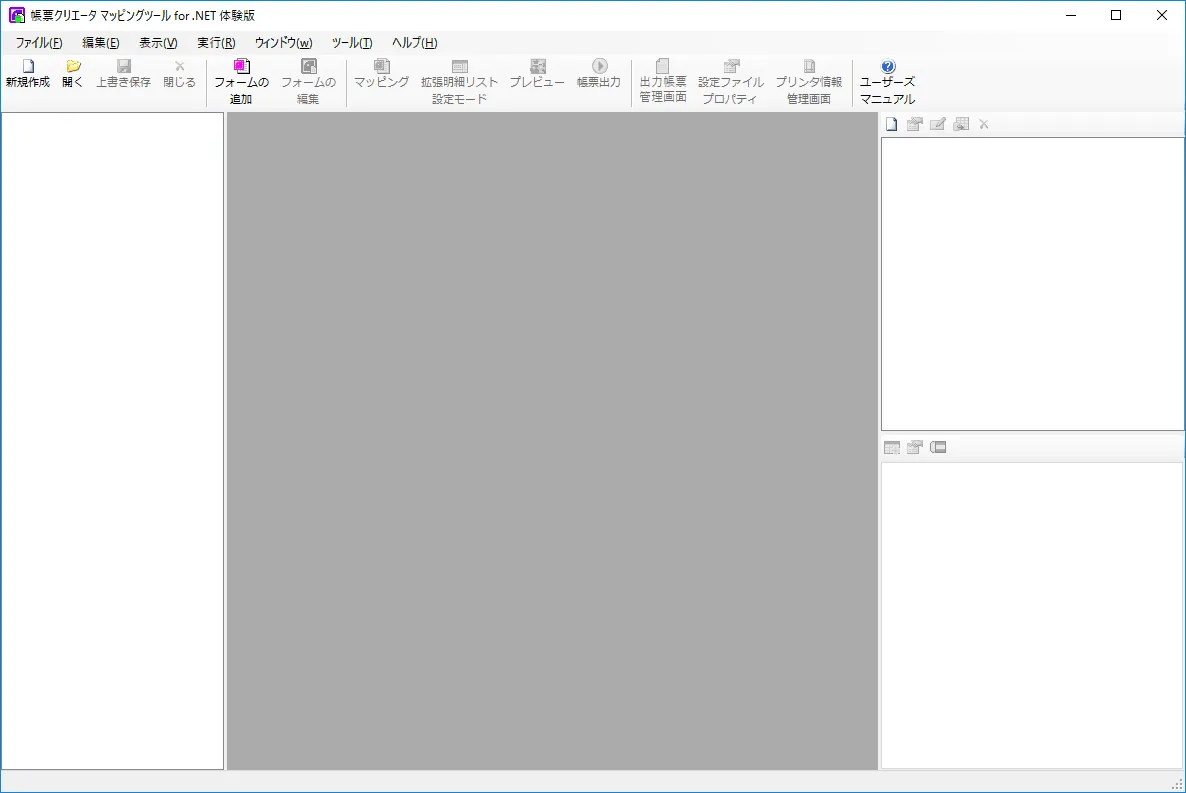Open the ファイル(F) menu
Viewport: 1186px width, 793px height.
point(38,43)
